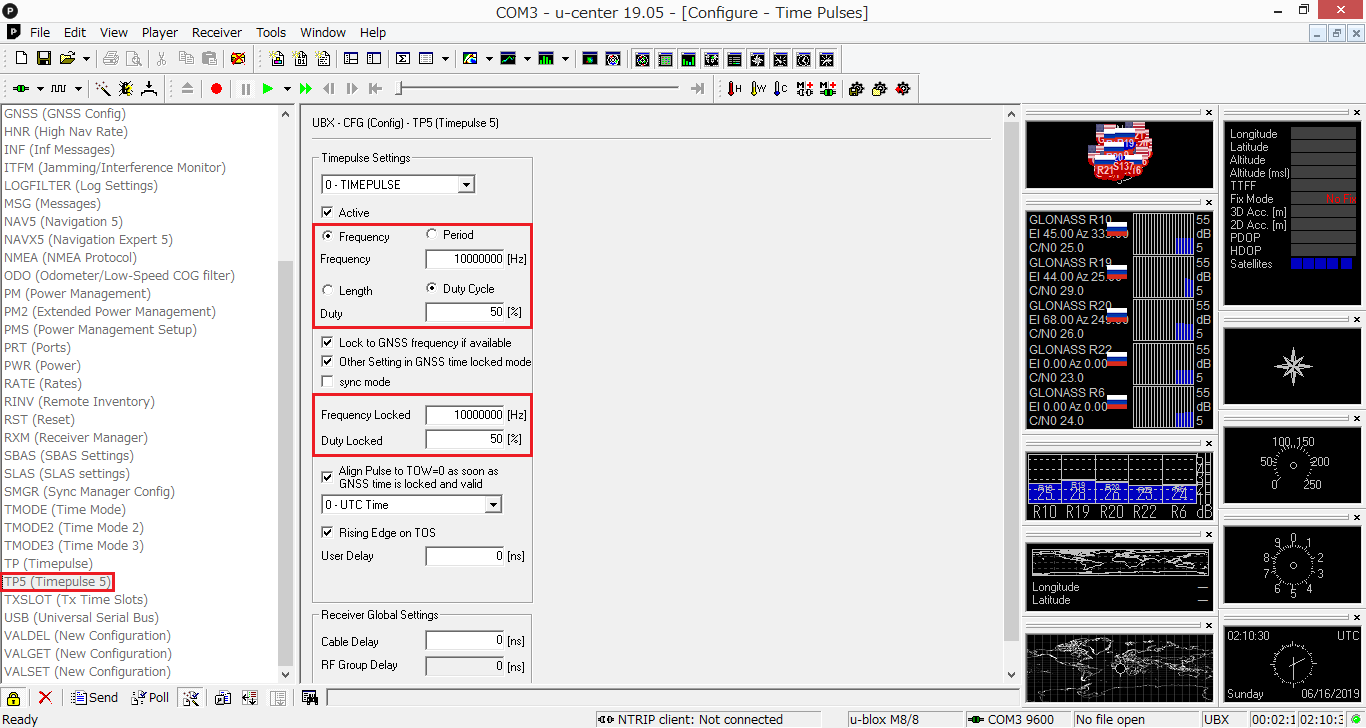Click the debug messages bug icon
The image size is (1366, 728).
coord(126,89)
